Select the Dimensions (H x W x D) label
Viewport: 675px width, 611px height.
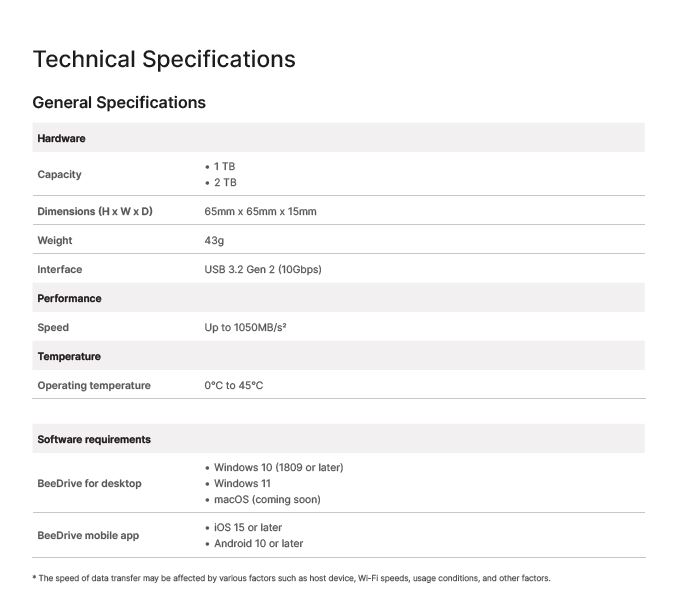pos(95,211)
